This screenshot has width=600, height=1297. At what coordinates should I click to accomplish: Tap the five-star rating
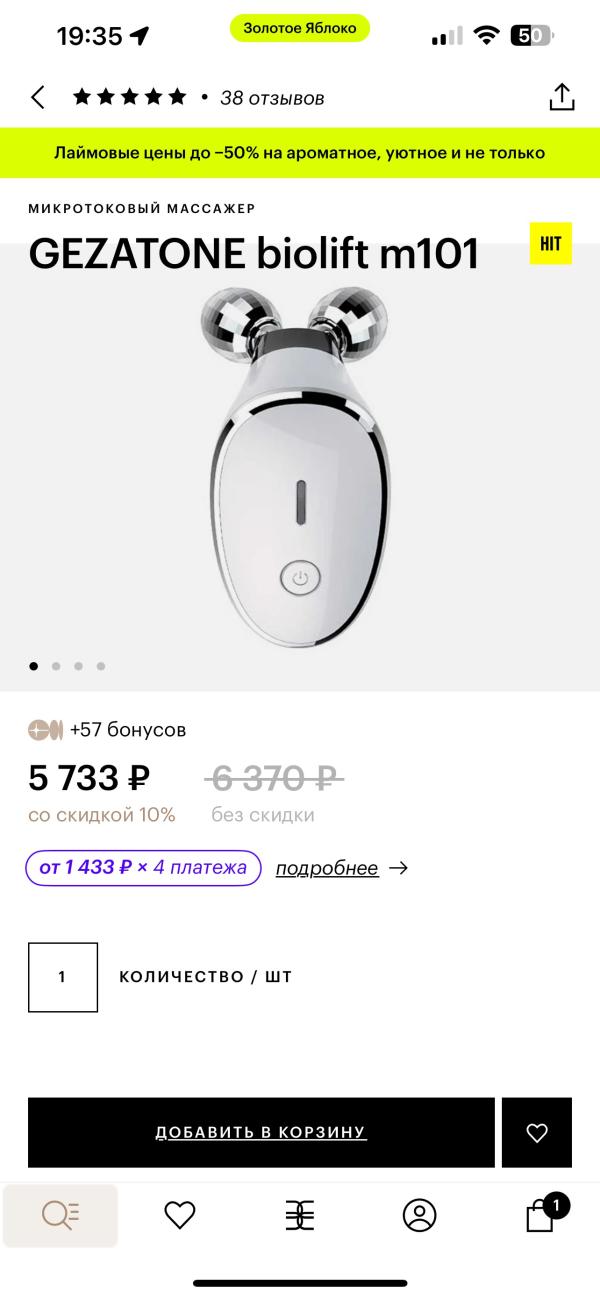(x=129, y=97)
